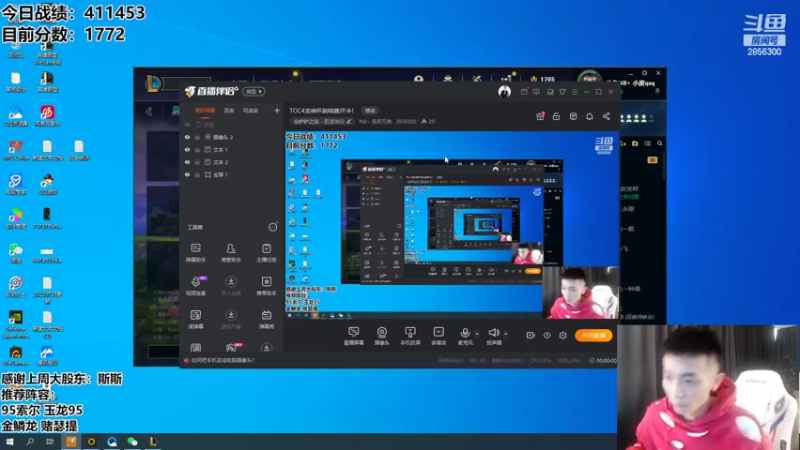Open the 弹幕秀 tool

point(266,319)
